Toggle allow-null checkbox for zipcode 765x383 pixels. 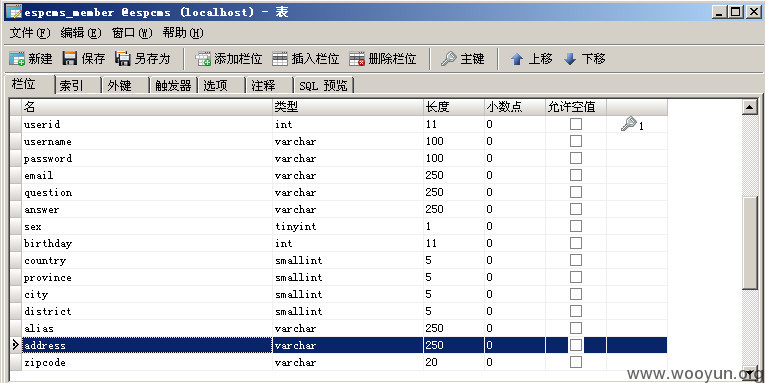(576, 362)
